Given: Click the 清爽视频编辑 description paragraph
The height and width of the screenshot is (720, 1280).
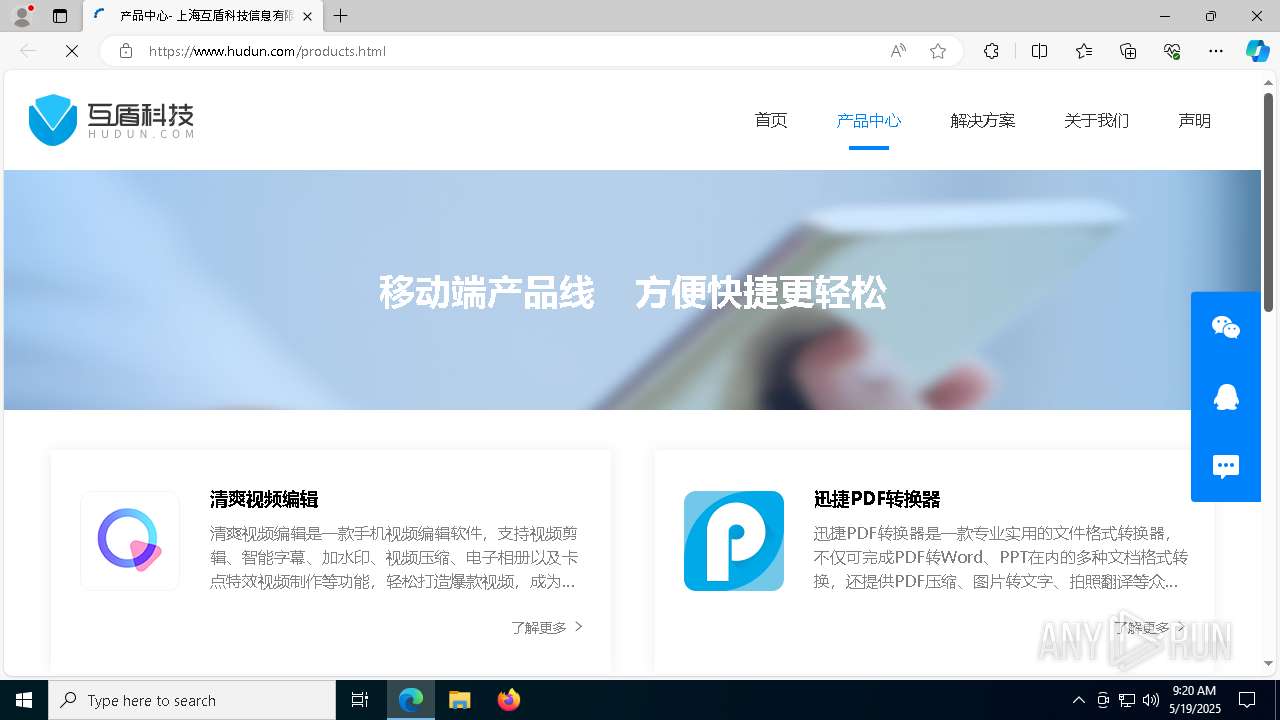Looking at the screenshot, I should 394,557.
